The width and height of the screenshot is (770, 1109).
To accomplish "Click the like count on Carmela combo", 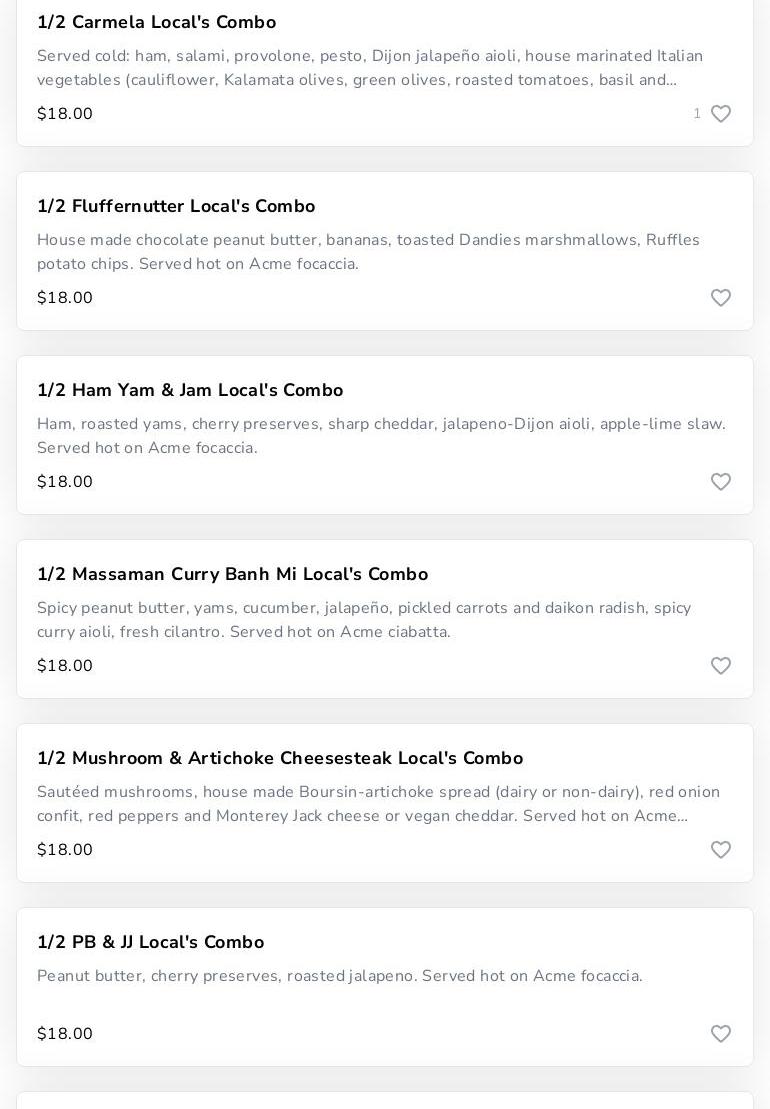I will [x=697, y=114].
